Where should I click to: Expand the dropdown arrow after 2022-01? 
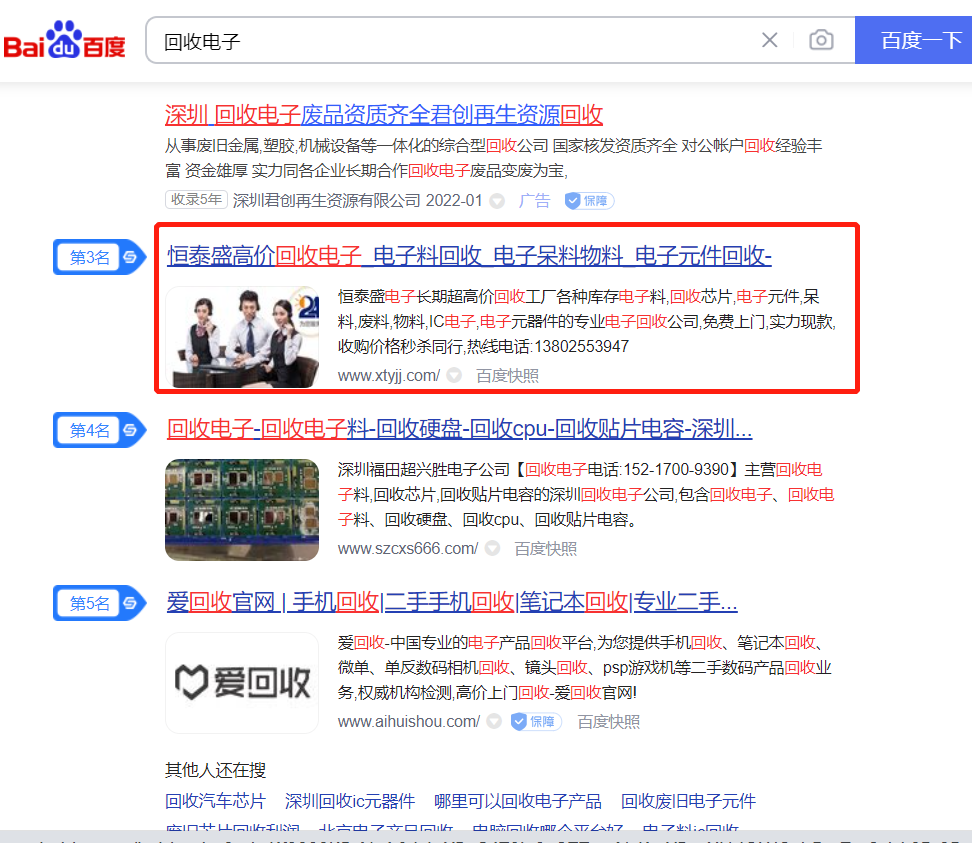coord(497,201)
